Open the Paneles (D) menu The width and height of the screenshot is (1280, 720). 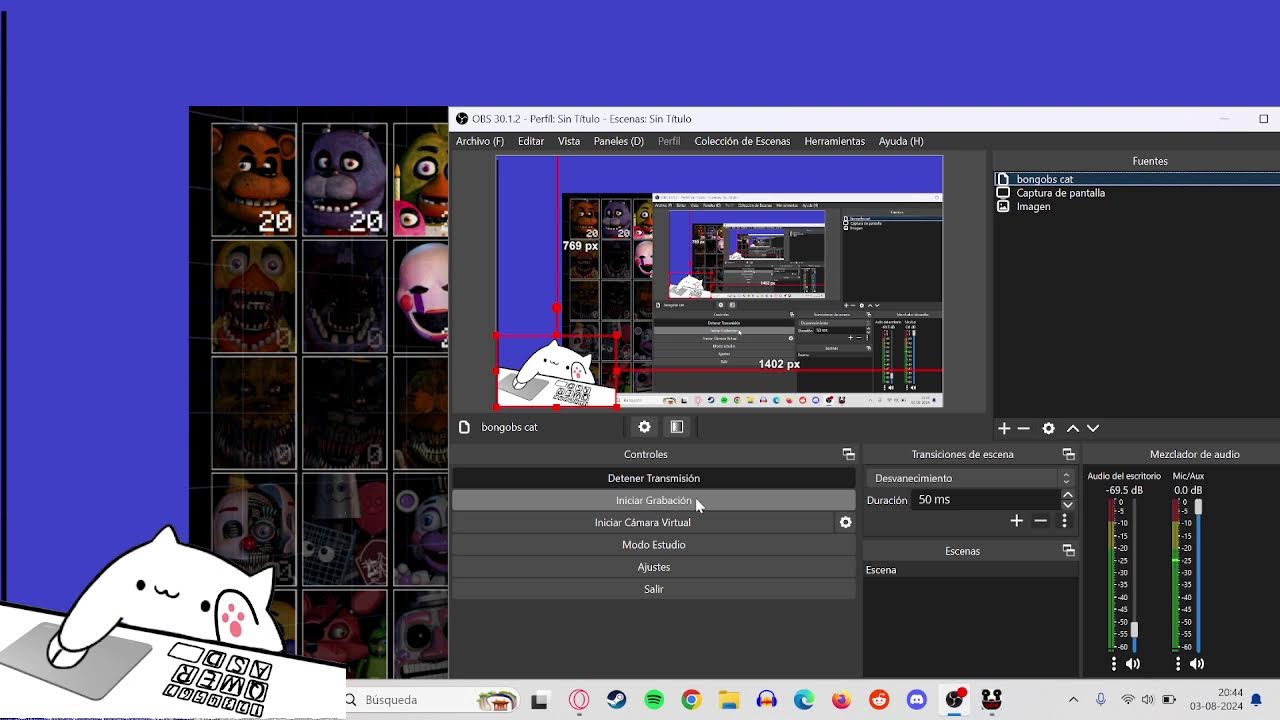coord(619,141)
